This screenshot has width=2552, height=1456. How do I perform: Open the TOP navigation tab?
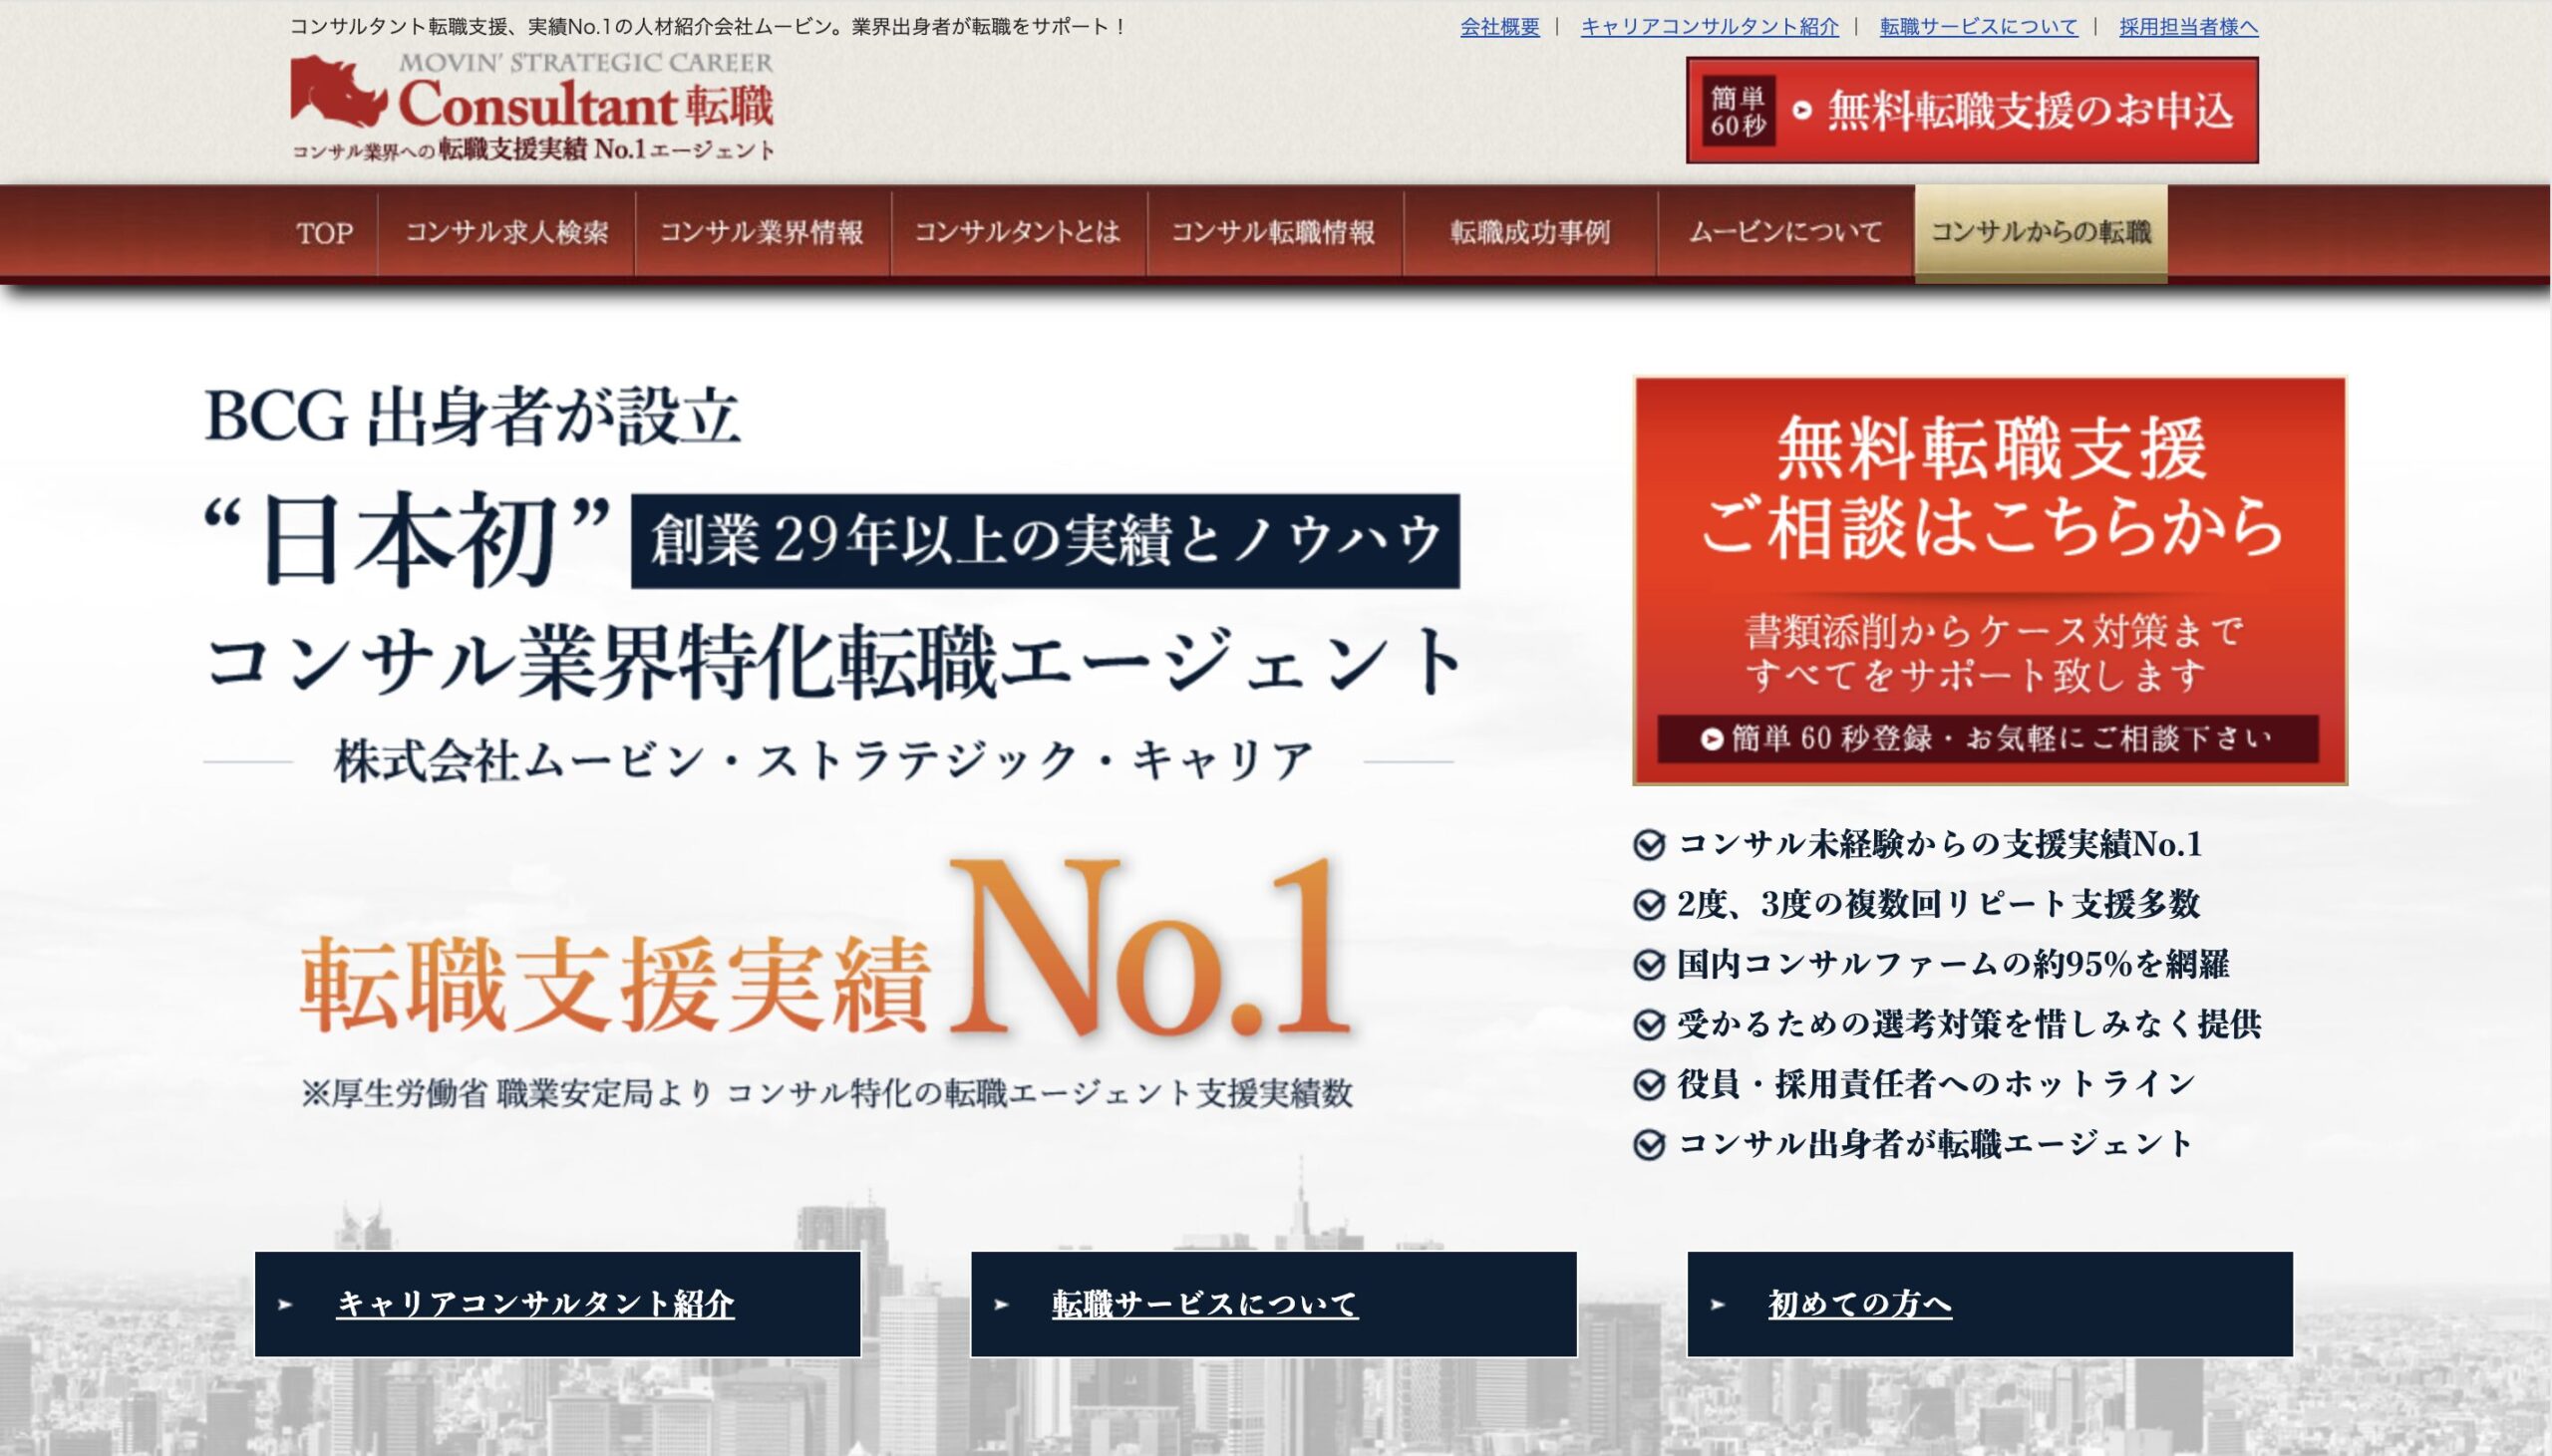(324, 233)
